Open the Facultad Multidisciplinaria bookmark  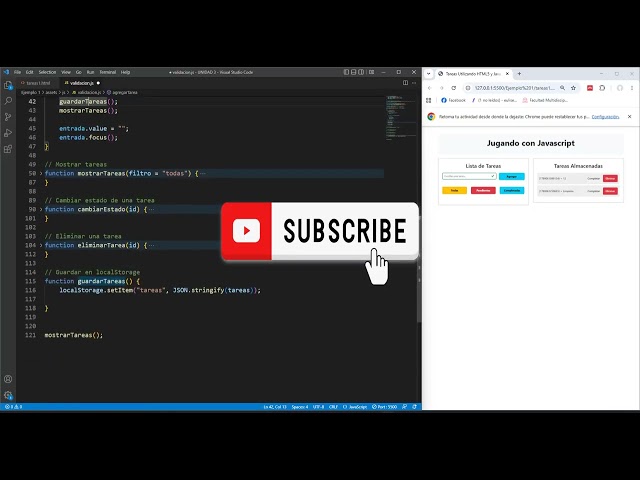[545, 100]
